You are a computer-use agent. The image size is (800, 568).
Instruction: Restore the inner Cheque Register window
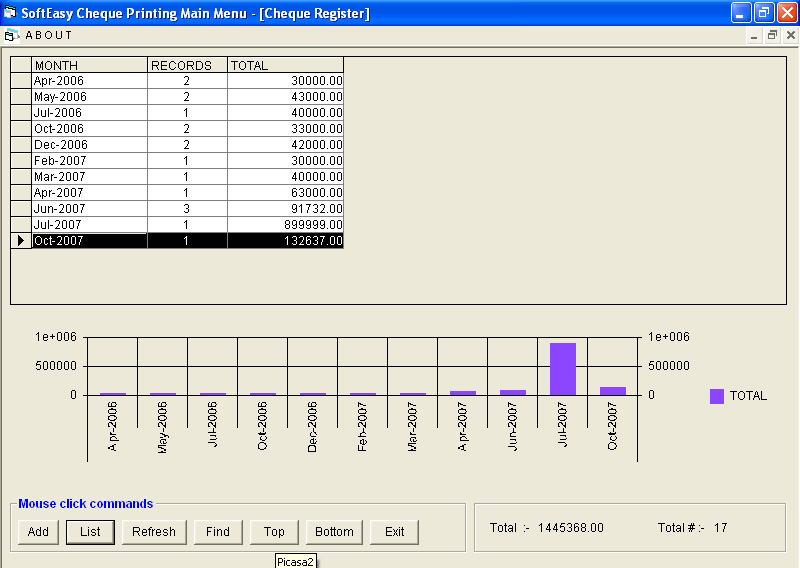coord(772,35)
